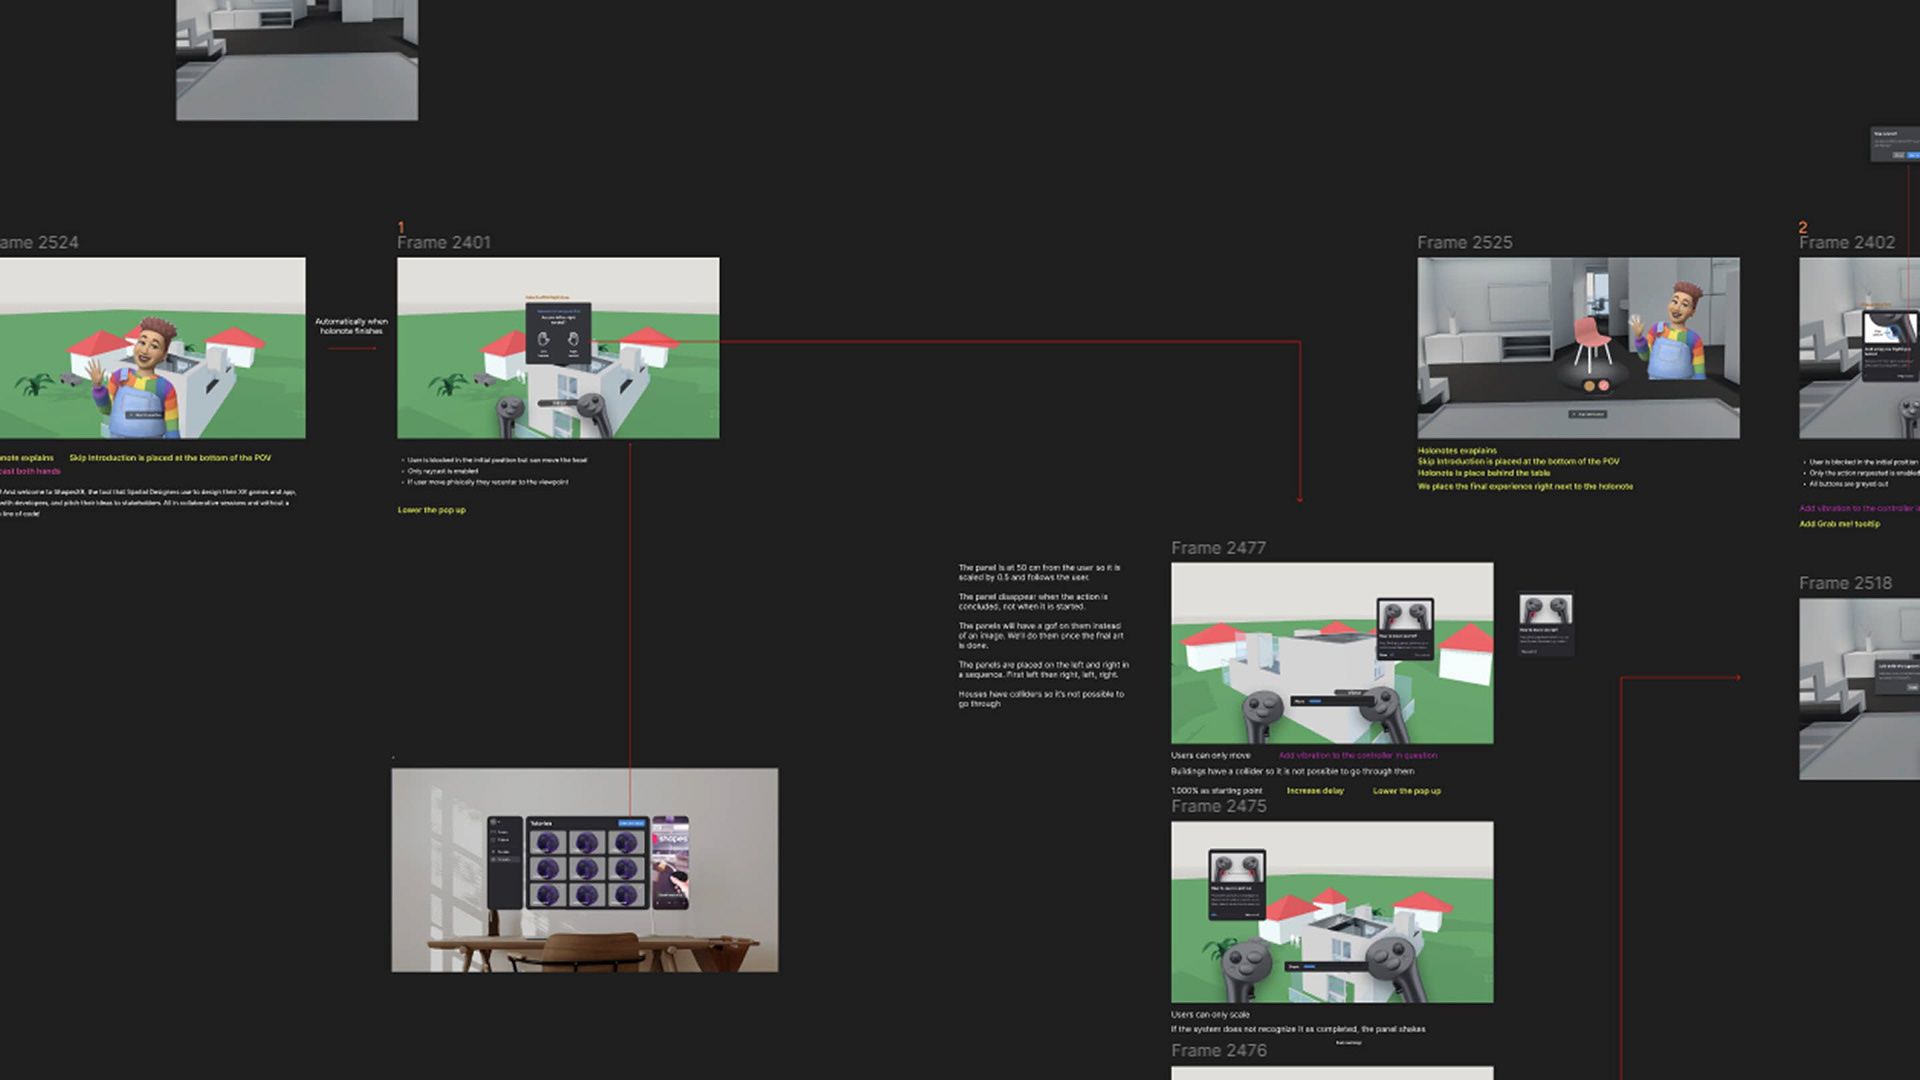This screenshot has height=1080, width=1920.
Task: Select the Frame 2477 label
Action: click(x=1218, y=548)
